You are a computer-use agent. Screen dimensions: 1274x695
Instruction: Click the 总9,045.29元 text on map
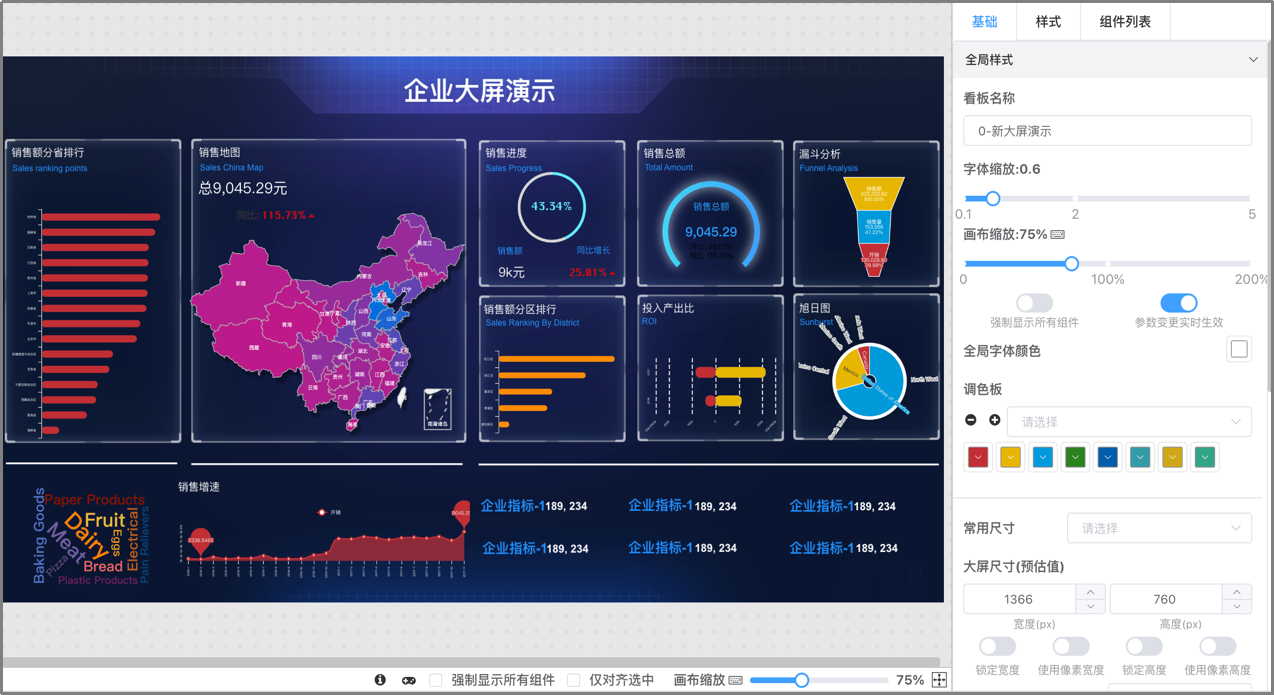(x=243, y=188)
